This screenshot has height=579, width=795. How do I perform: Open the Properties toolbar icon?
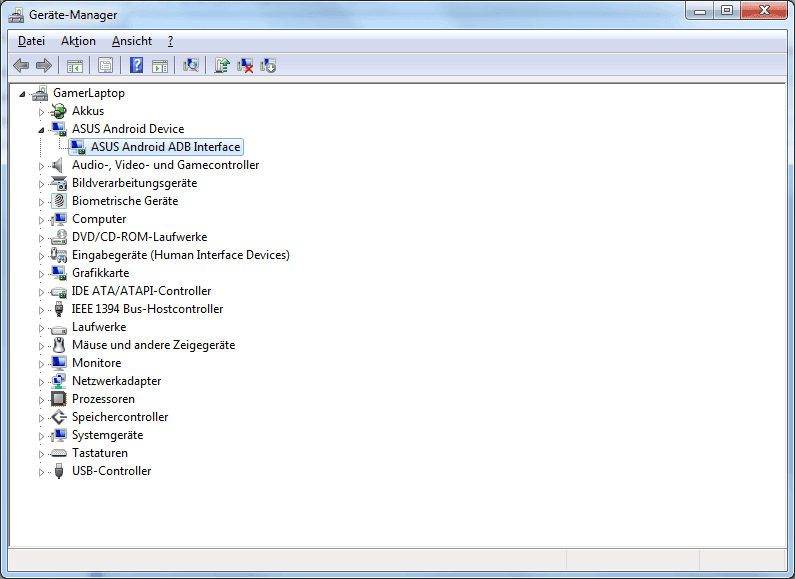click(x=105, y=65)
